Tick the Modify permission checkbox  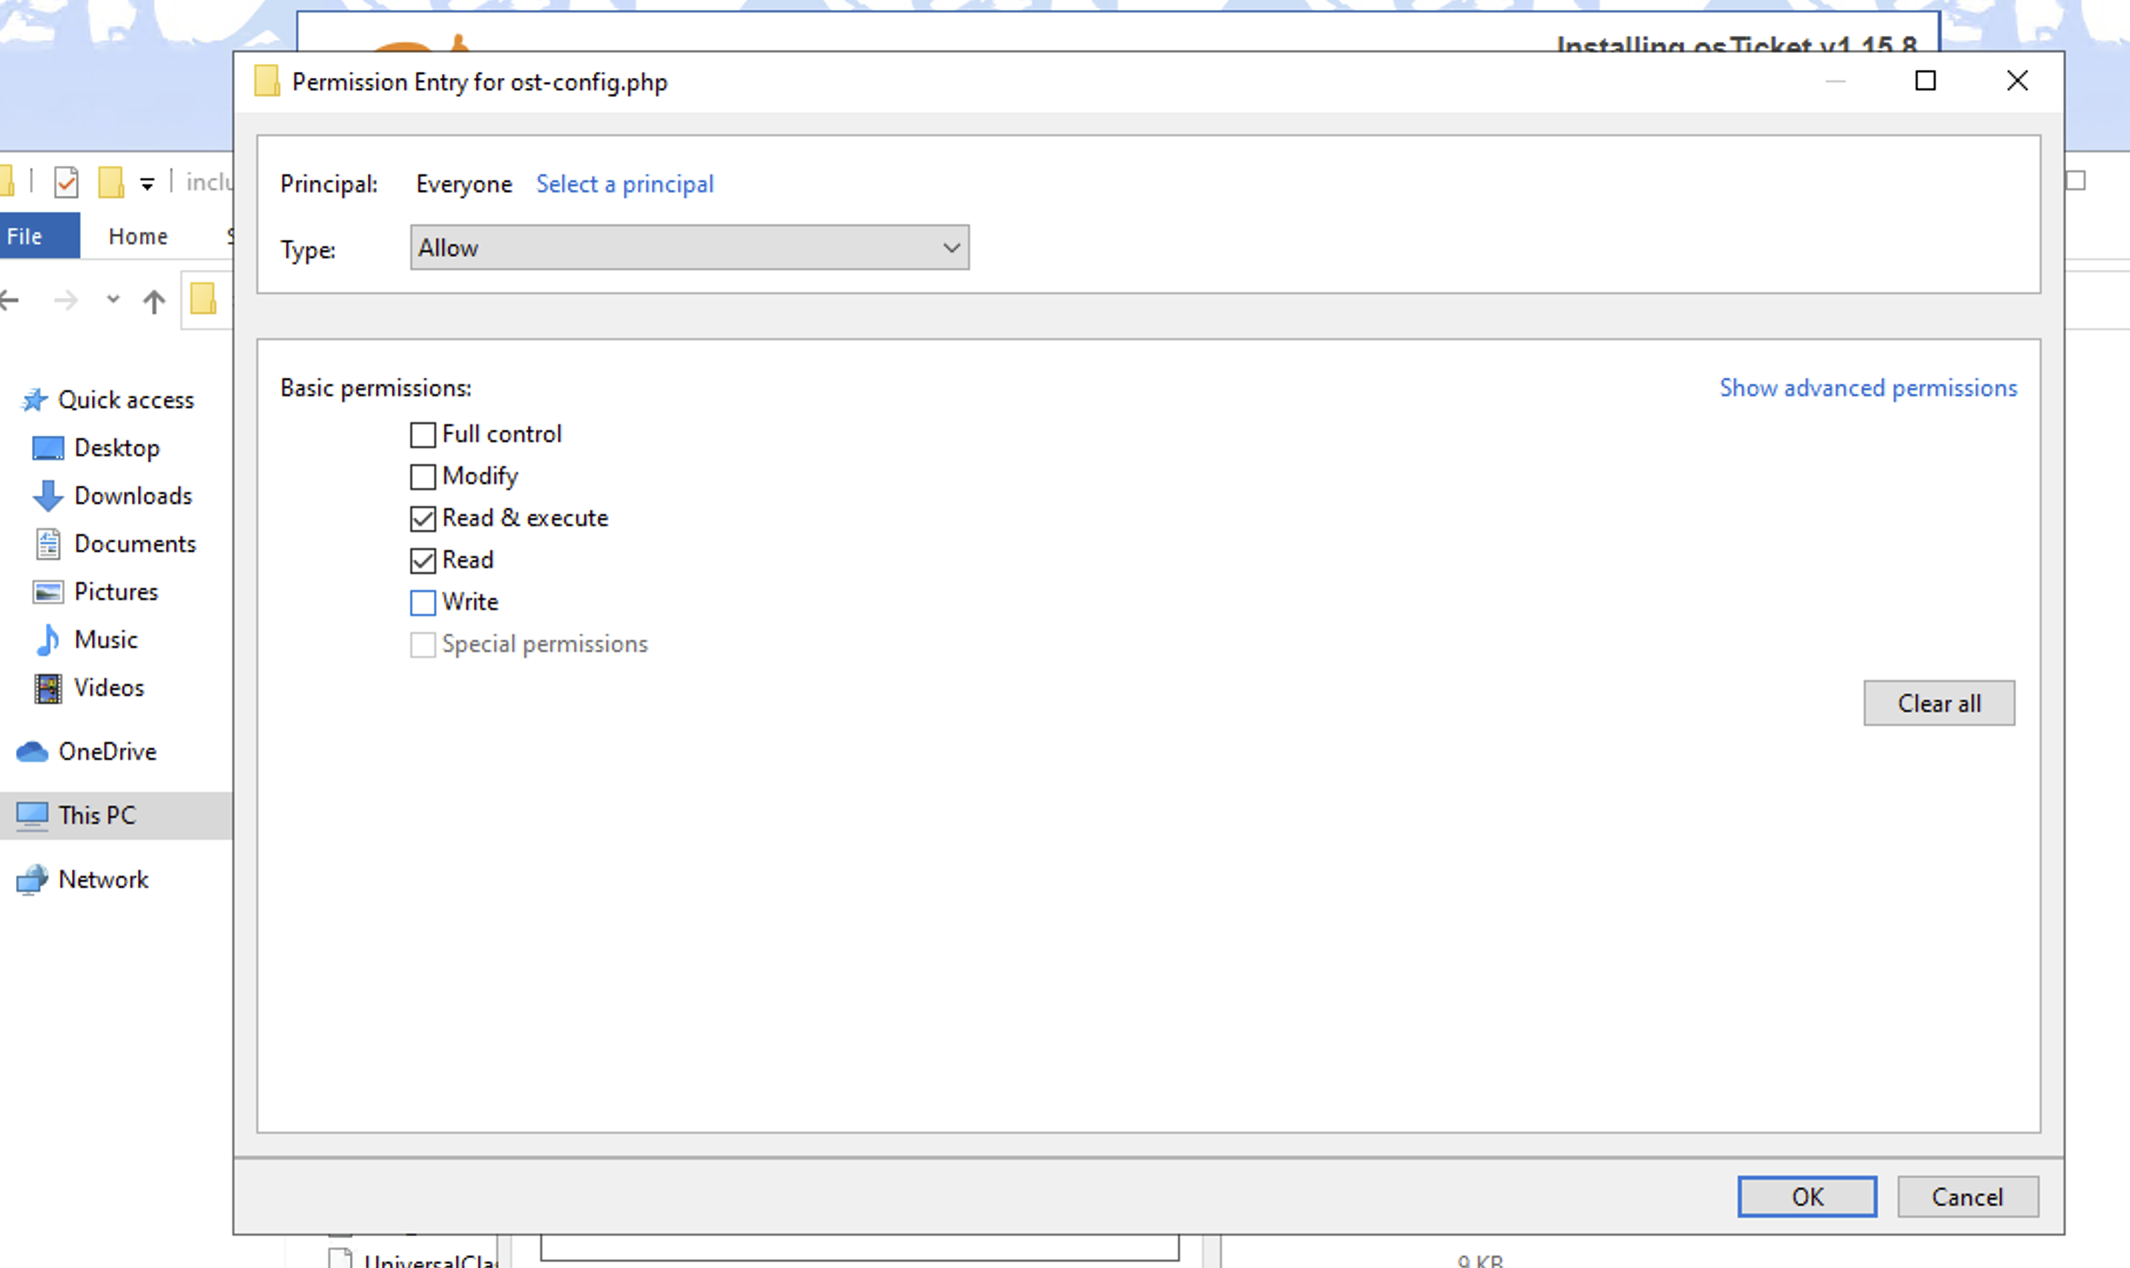click(423, 477)
